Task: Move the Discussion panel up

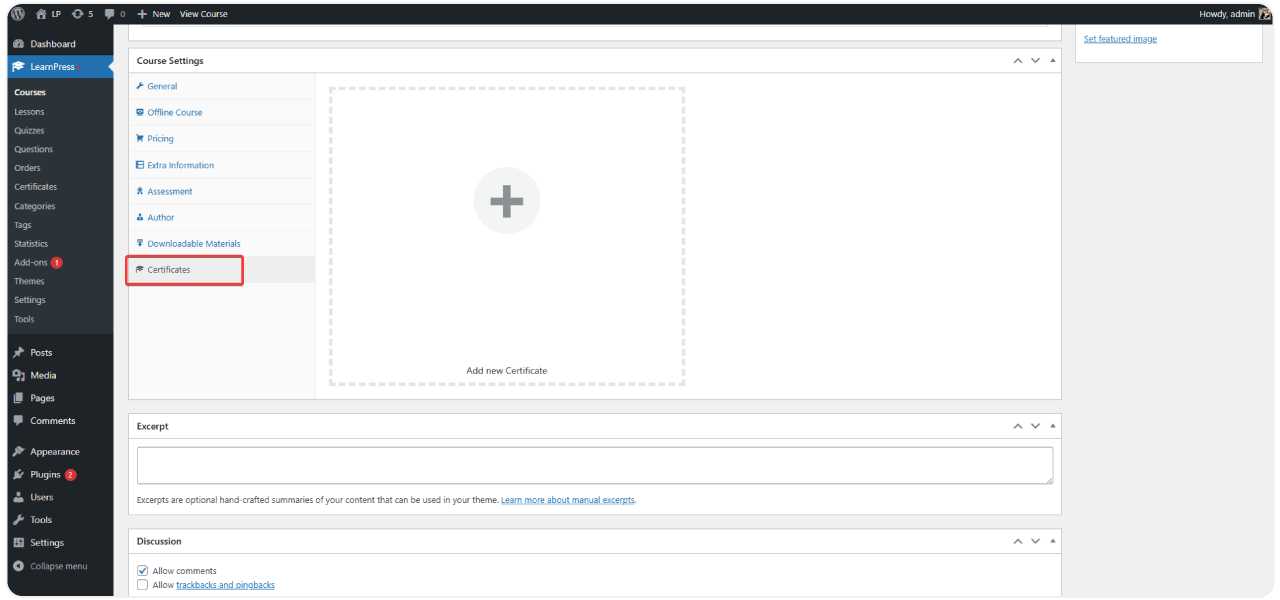Action: coord(1018,541)
